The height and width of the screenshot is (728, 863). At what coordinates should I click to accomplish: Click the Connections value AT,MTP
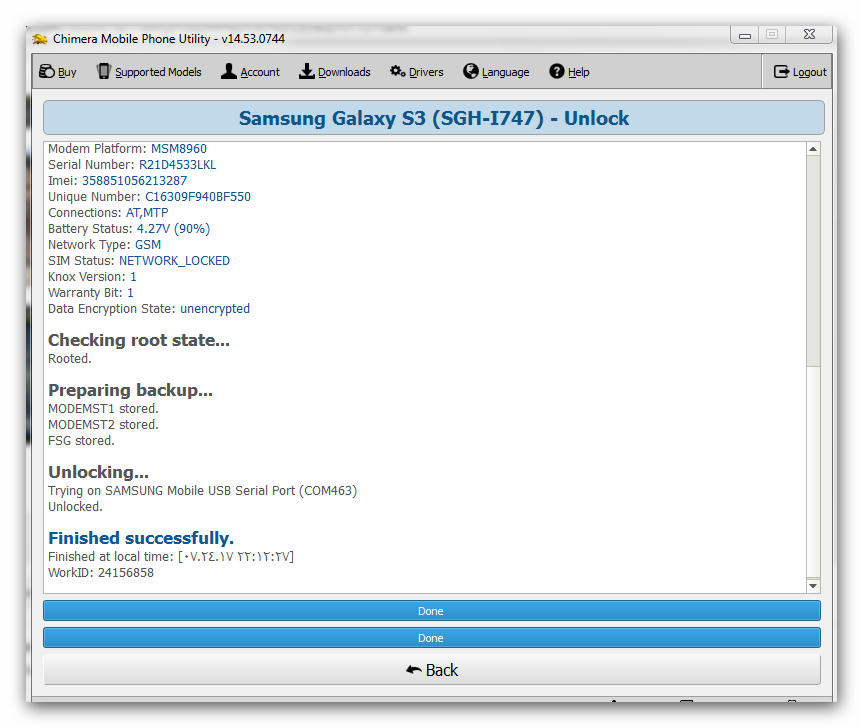147,212
